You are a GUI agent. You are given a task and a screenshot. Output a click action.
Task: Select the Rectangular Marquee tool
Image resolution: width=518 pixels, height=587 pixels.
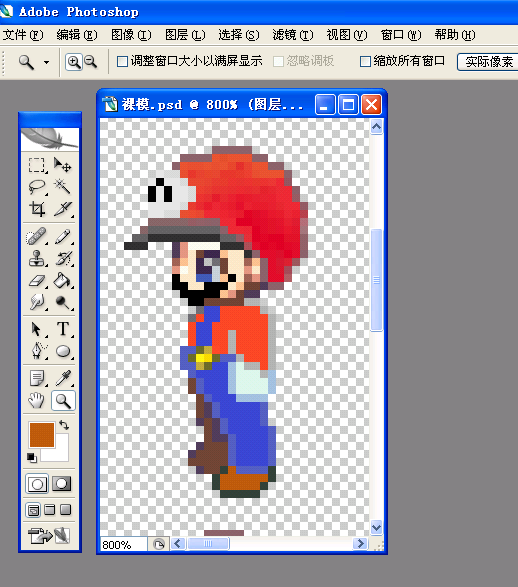coord(37,165)
